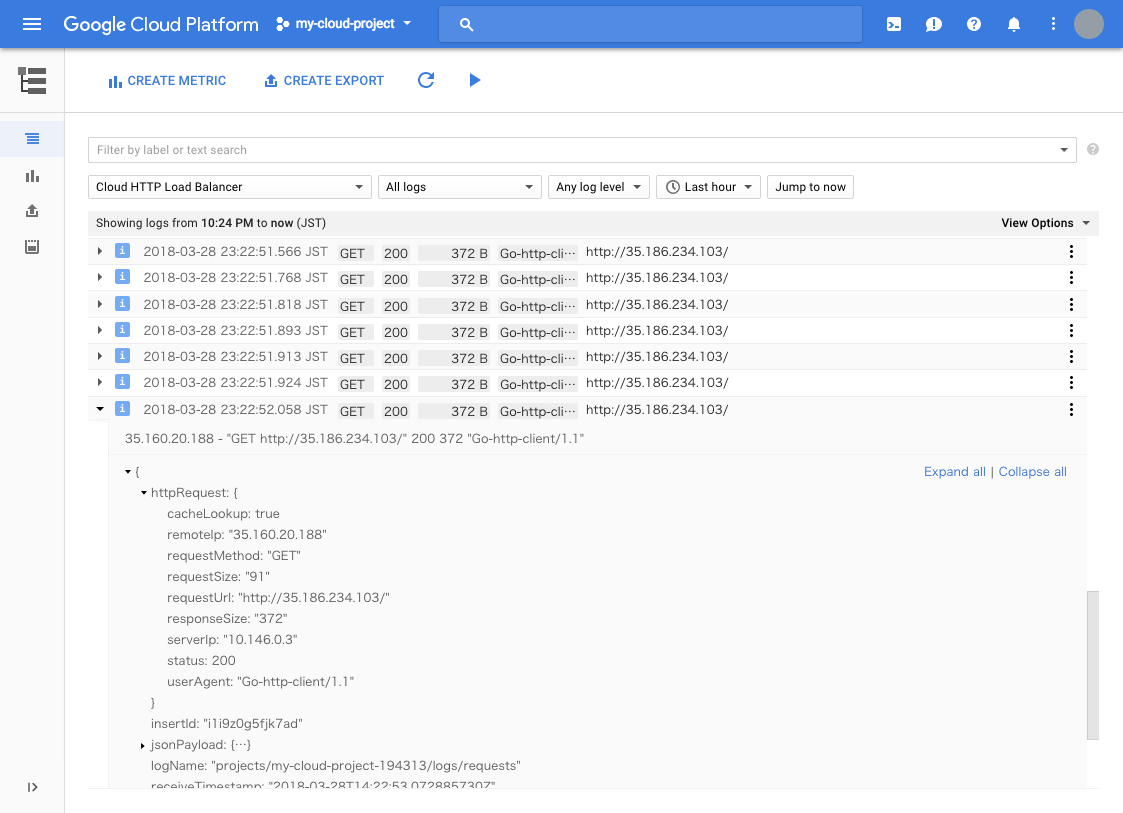
Task: Click info severity icon for 23:22:52.058 entry
Action: [x=122, y=408]
